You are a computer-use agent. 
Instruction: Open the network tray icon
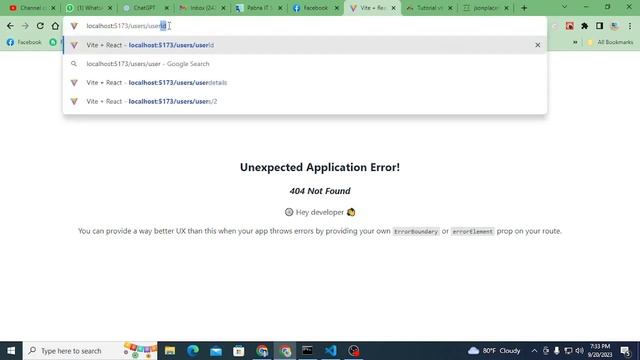568,351
